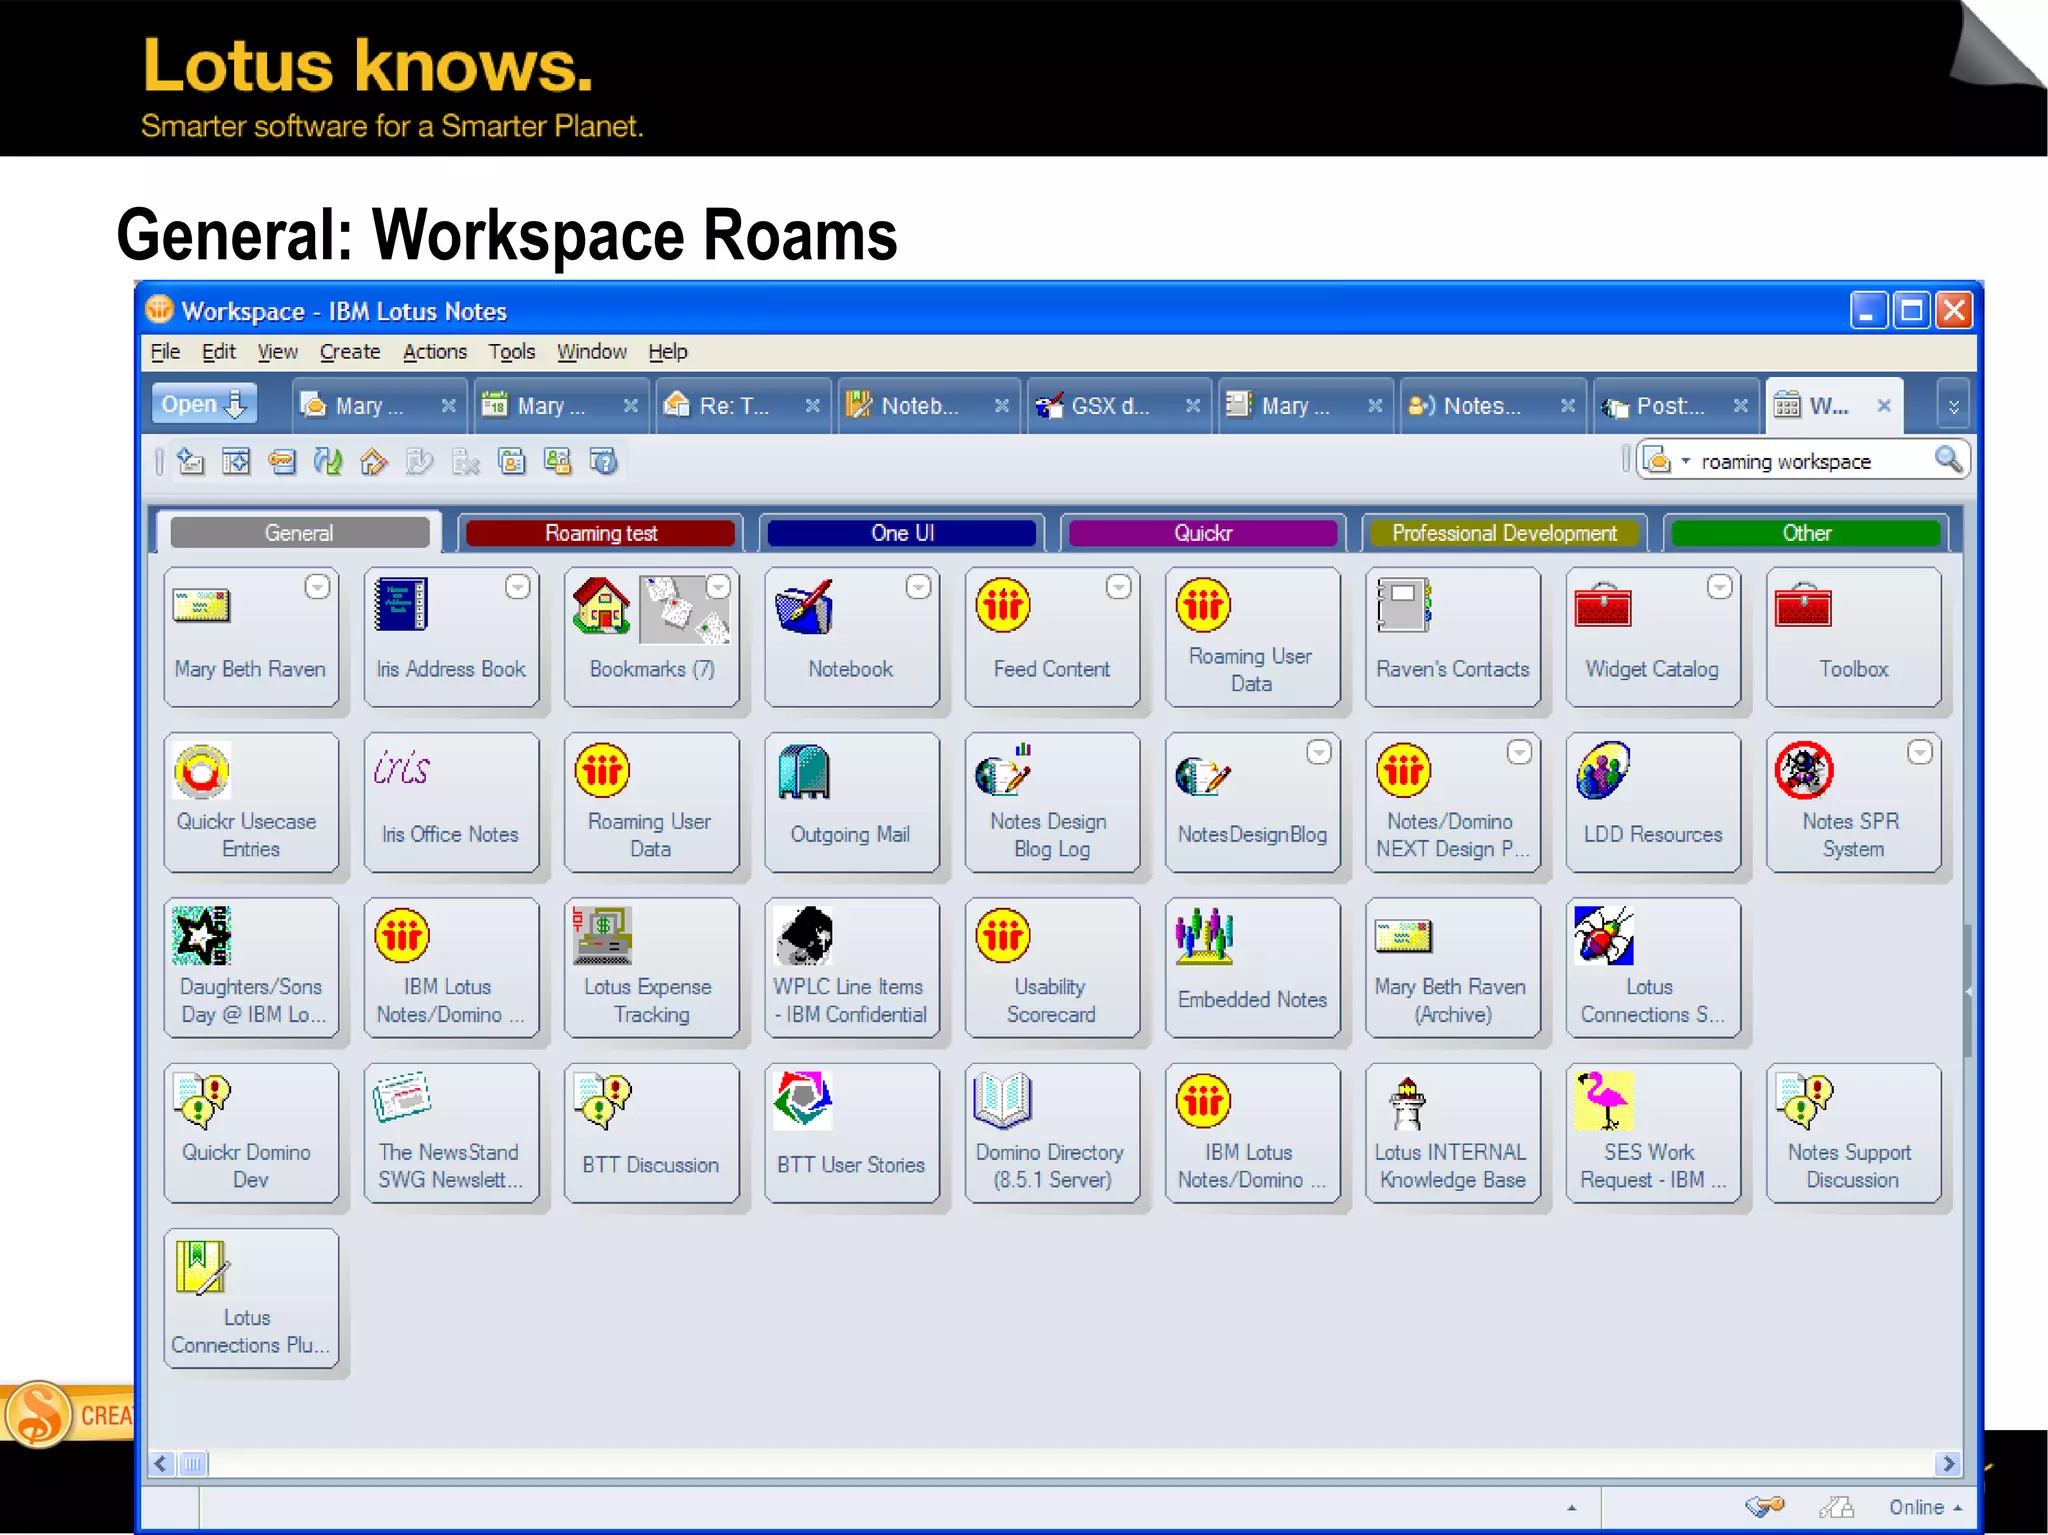The image size is (2048, 1535).
Task: Open The NewsStand SWG Newsletter tile
Action: 451,1133
